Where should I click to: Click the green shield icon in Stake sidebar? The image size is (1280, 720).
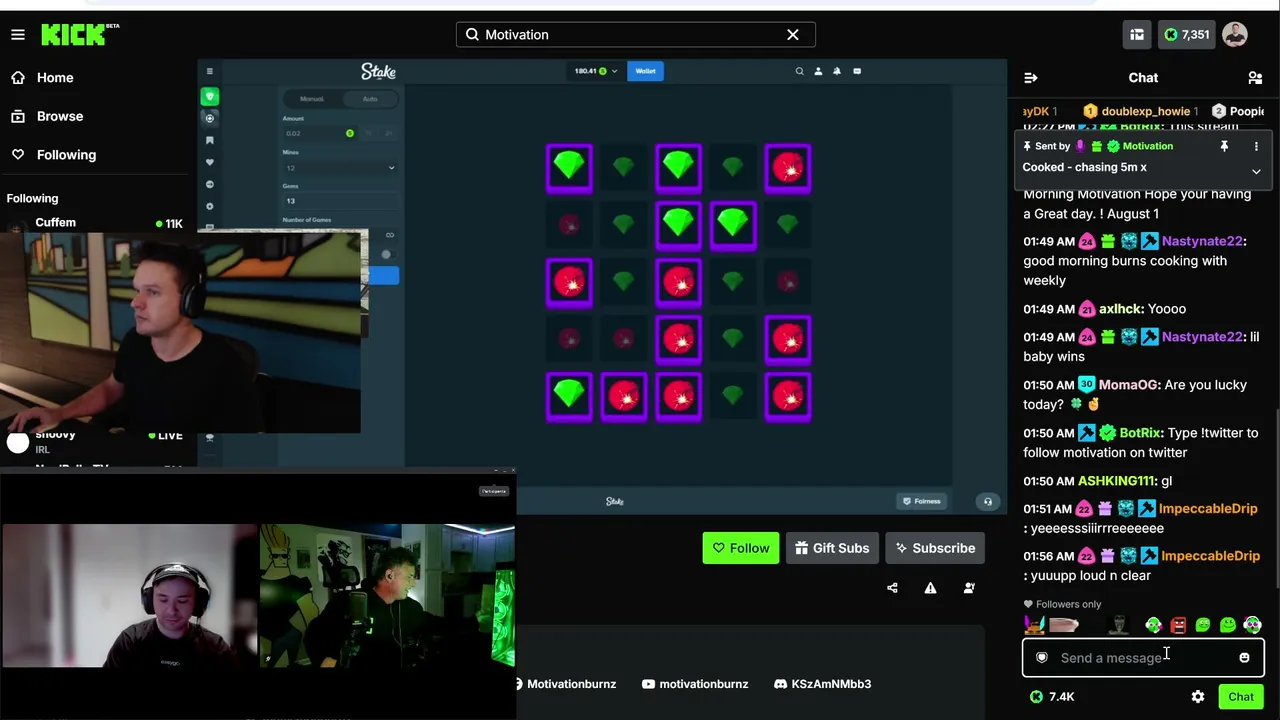click(209, 96)
